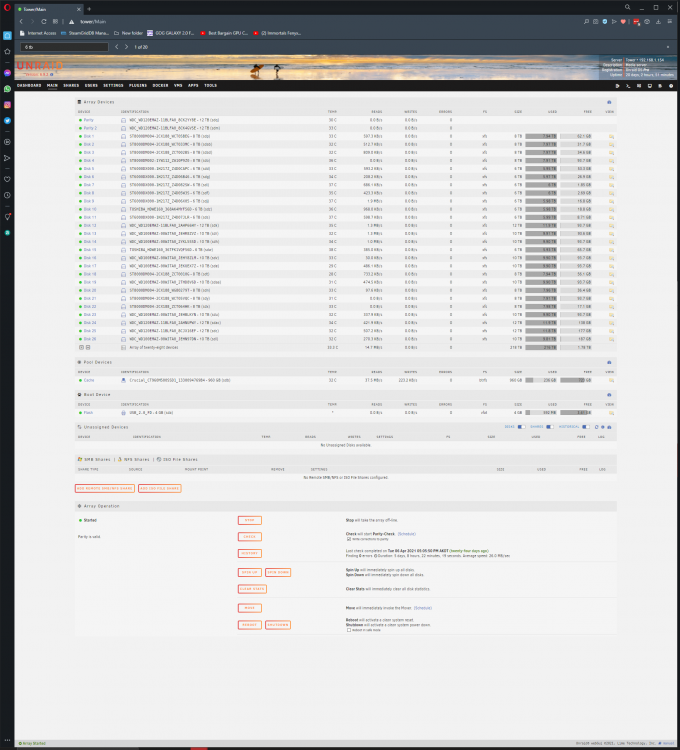Open the Disk 12 device link
680x750 pixels.
pos(90,225)
